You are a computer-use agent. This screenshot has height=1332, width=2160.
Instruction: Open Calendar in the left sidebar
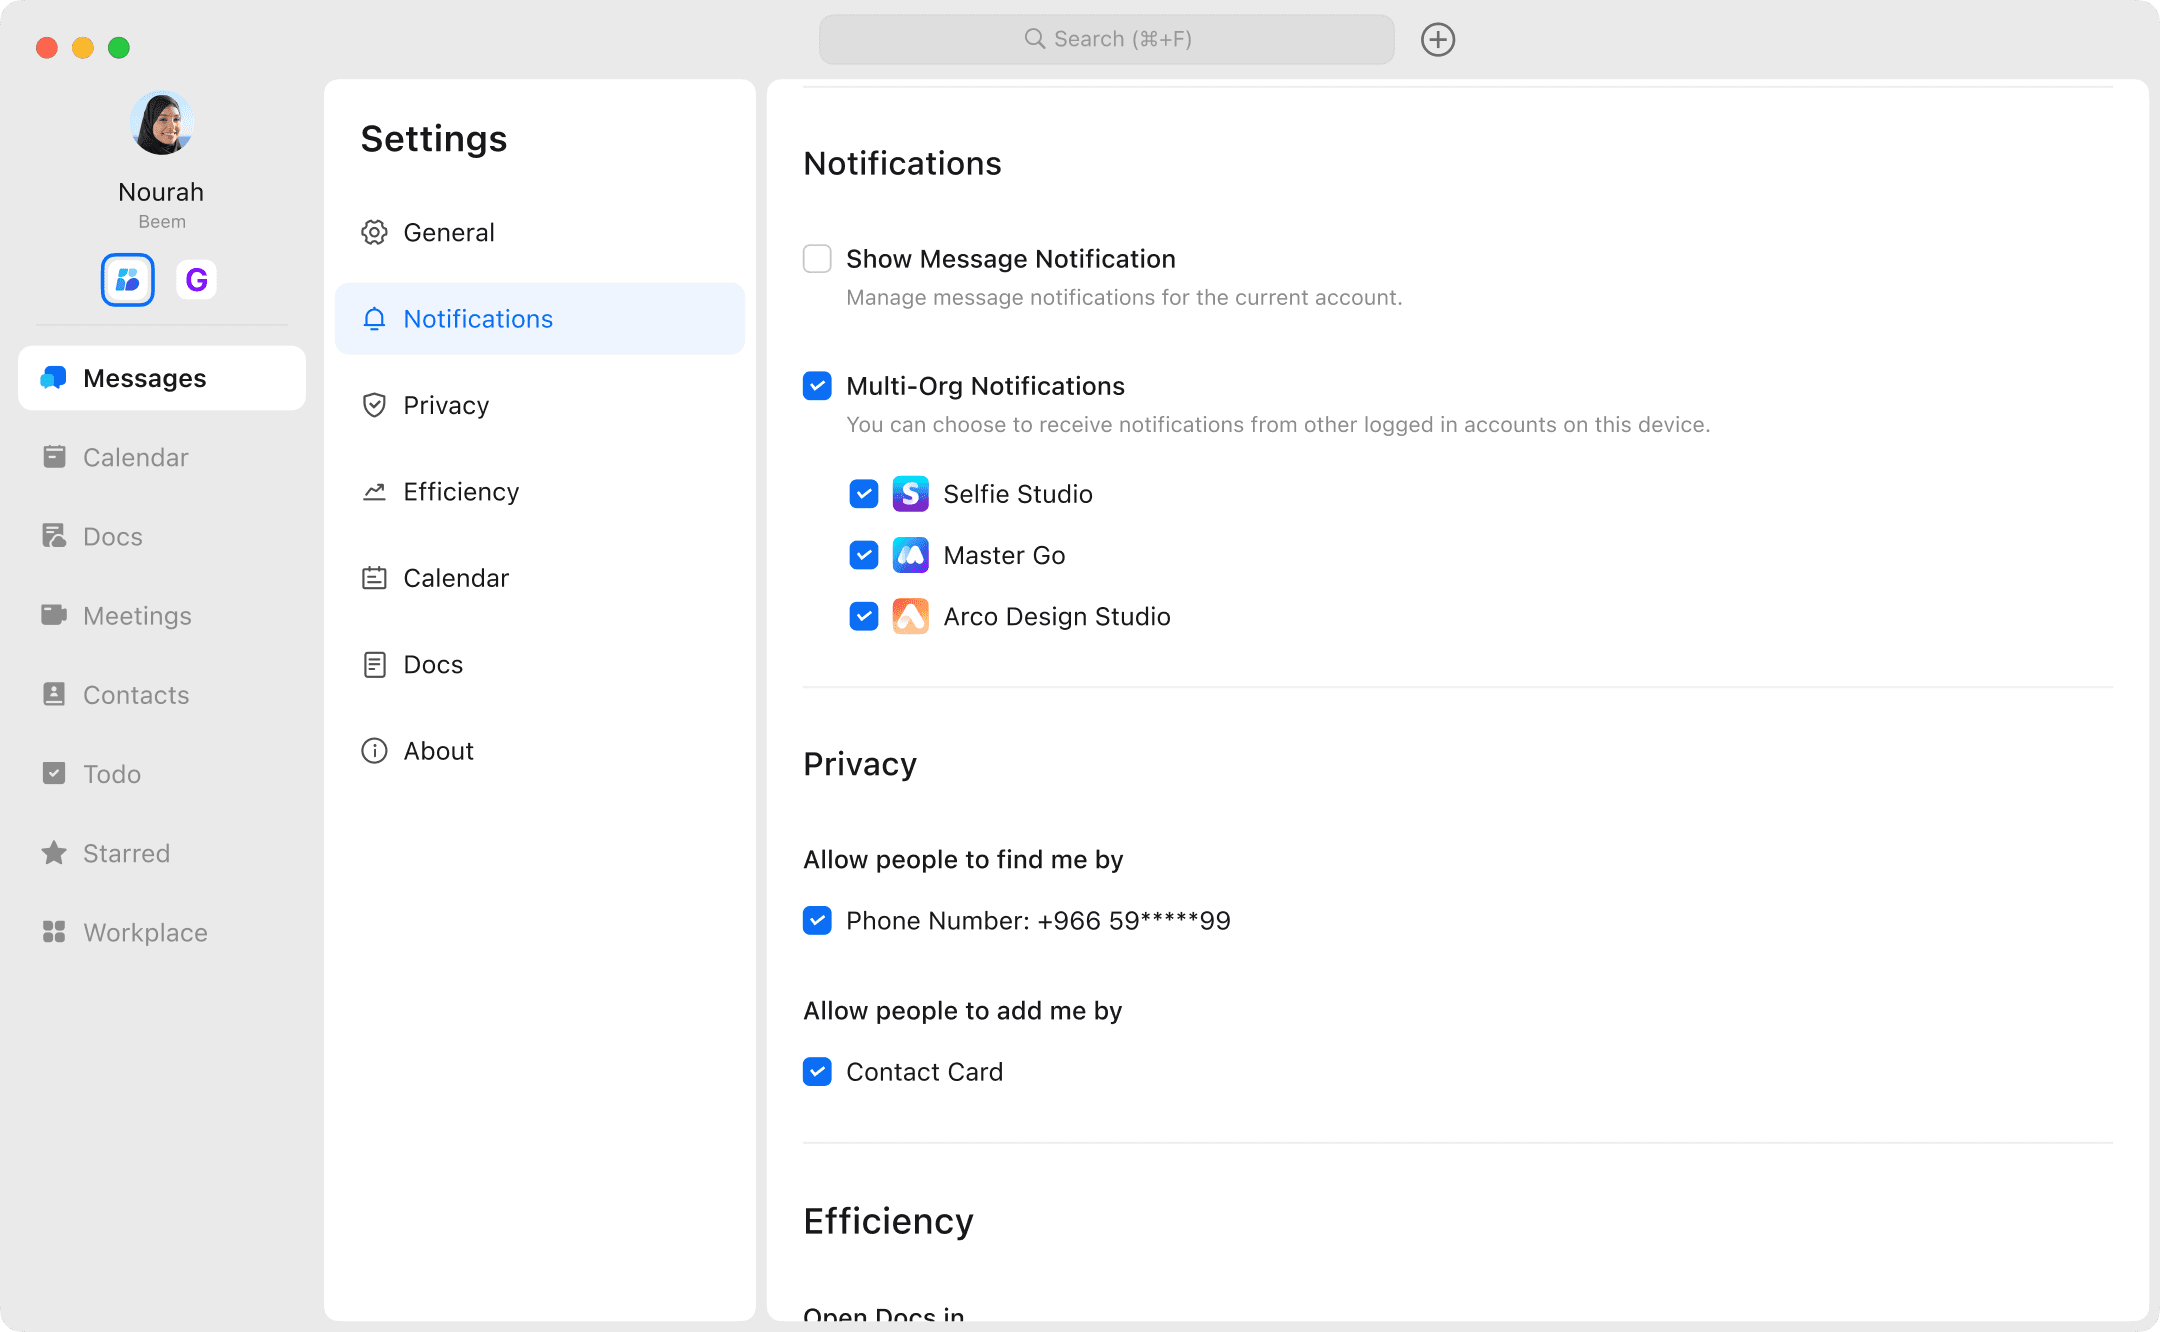coord(135,457)
